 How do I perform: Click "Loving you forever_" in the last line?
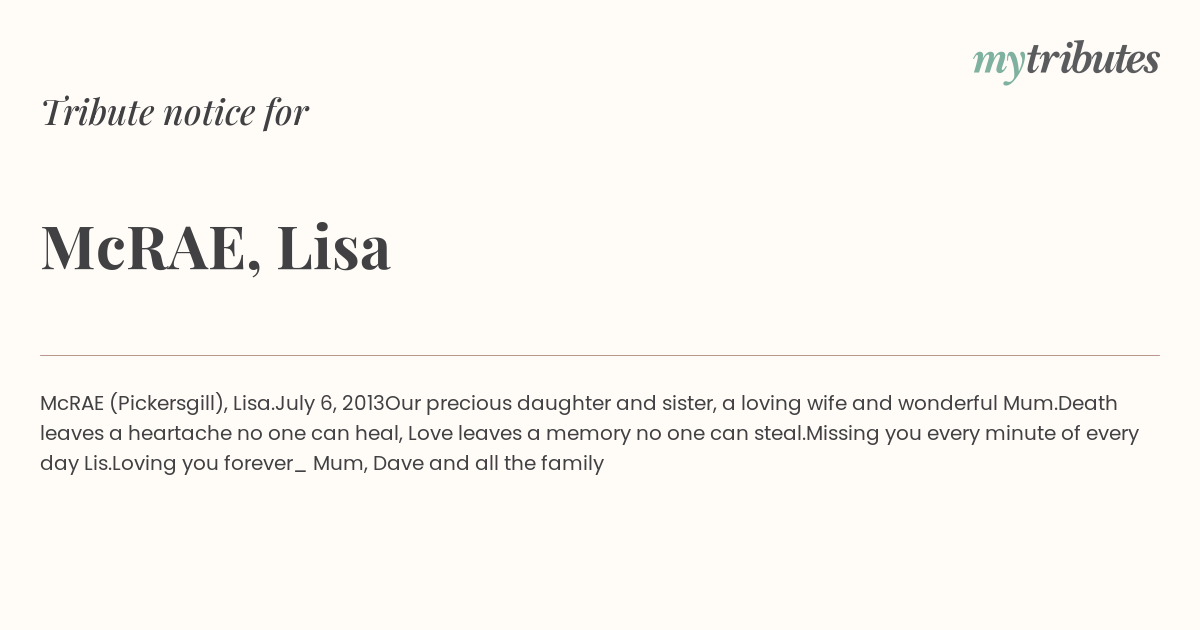(209, 464)
